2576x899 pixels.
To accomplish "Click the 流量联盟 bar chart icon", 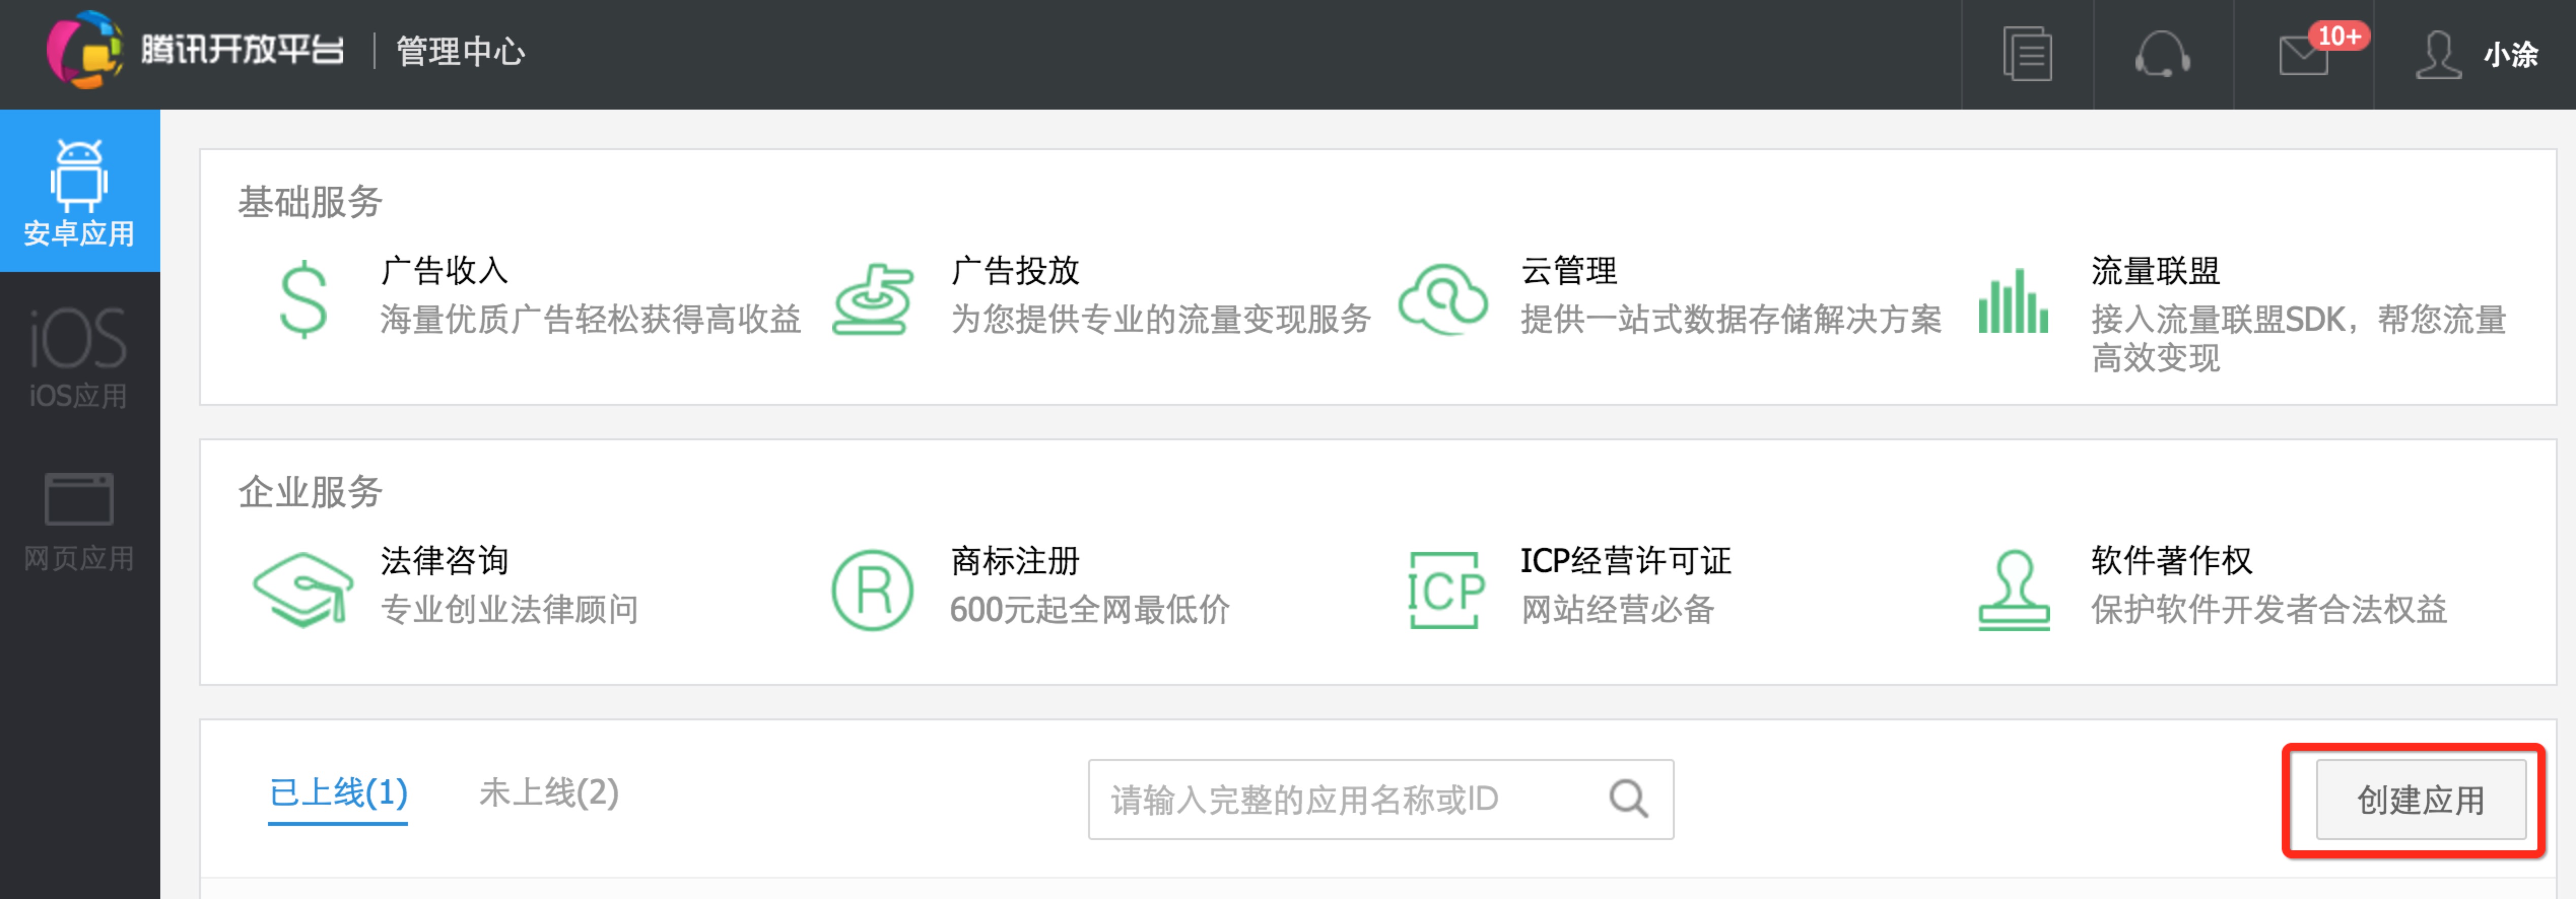I will (x=2012, y=301).
